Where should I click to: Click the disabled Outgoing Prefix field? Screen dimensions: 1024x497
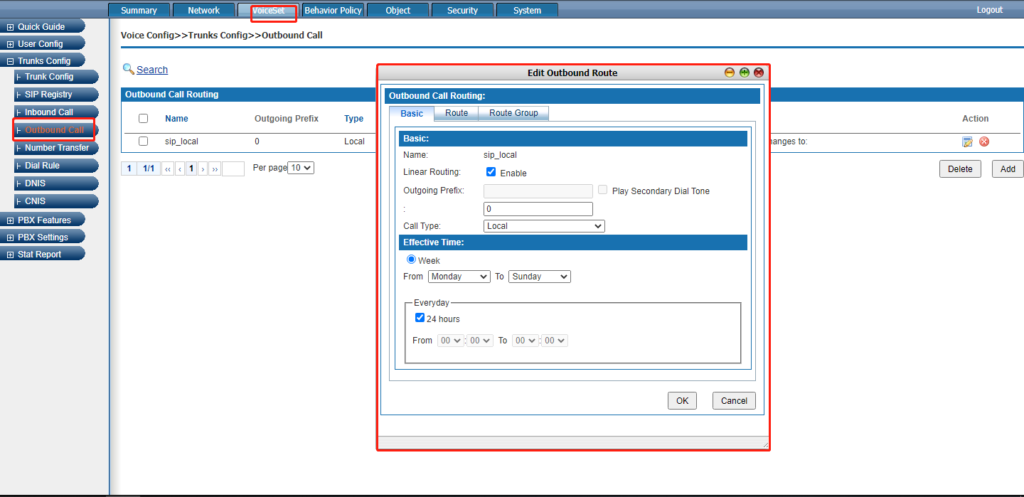pyautogui.click(x=538, y=191)
